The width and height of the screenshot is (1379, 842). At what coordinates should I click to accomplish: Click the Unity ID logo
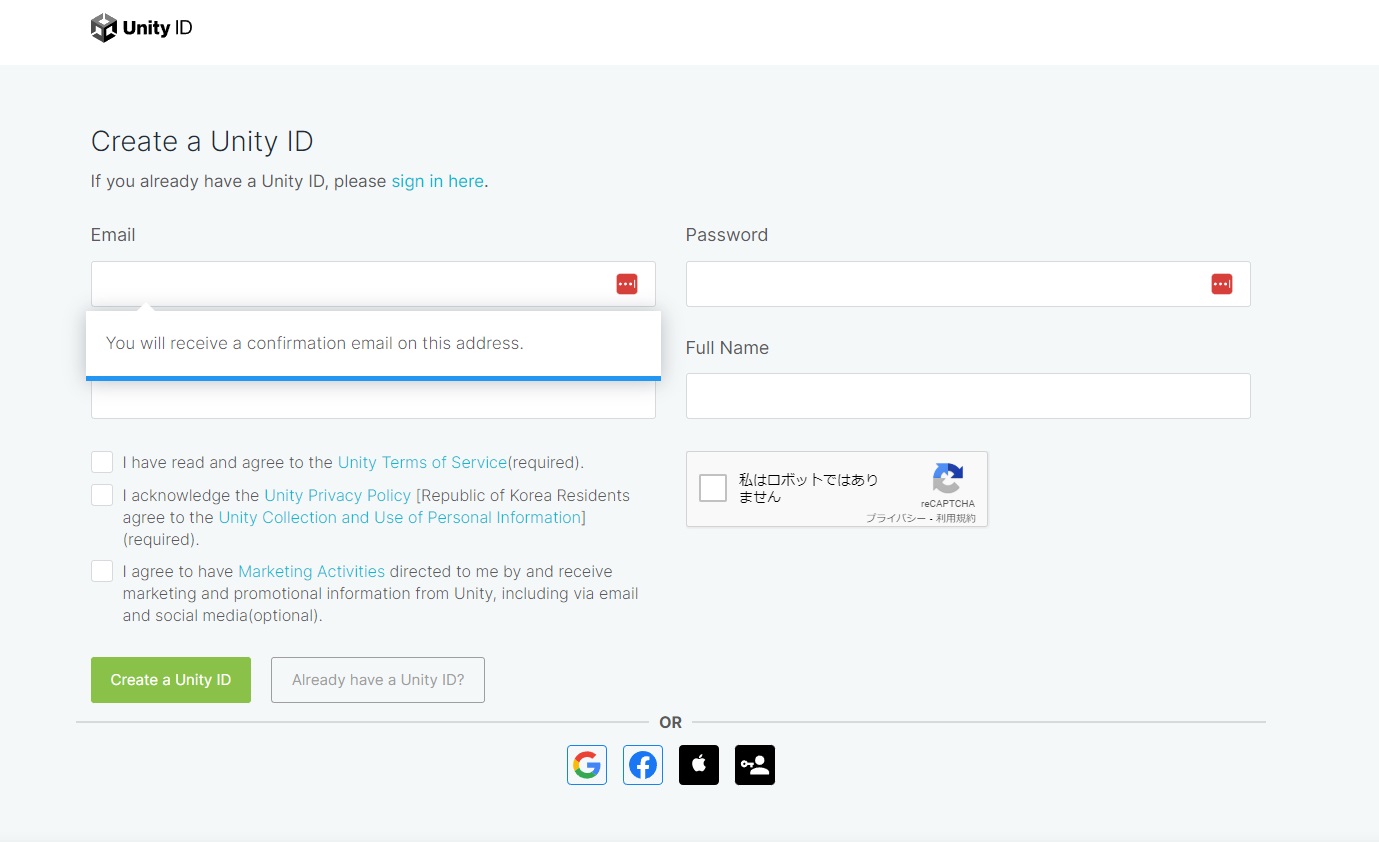[141, 28]
